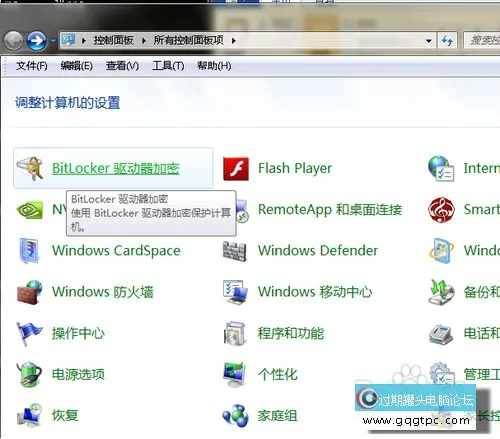Image resolution: width=500 pixels, height=439 pixels.
Task: Click the 恢复 link
Action: pos(65,416)
